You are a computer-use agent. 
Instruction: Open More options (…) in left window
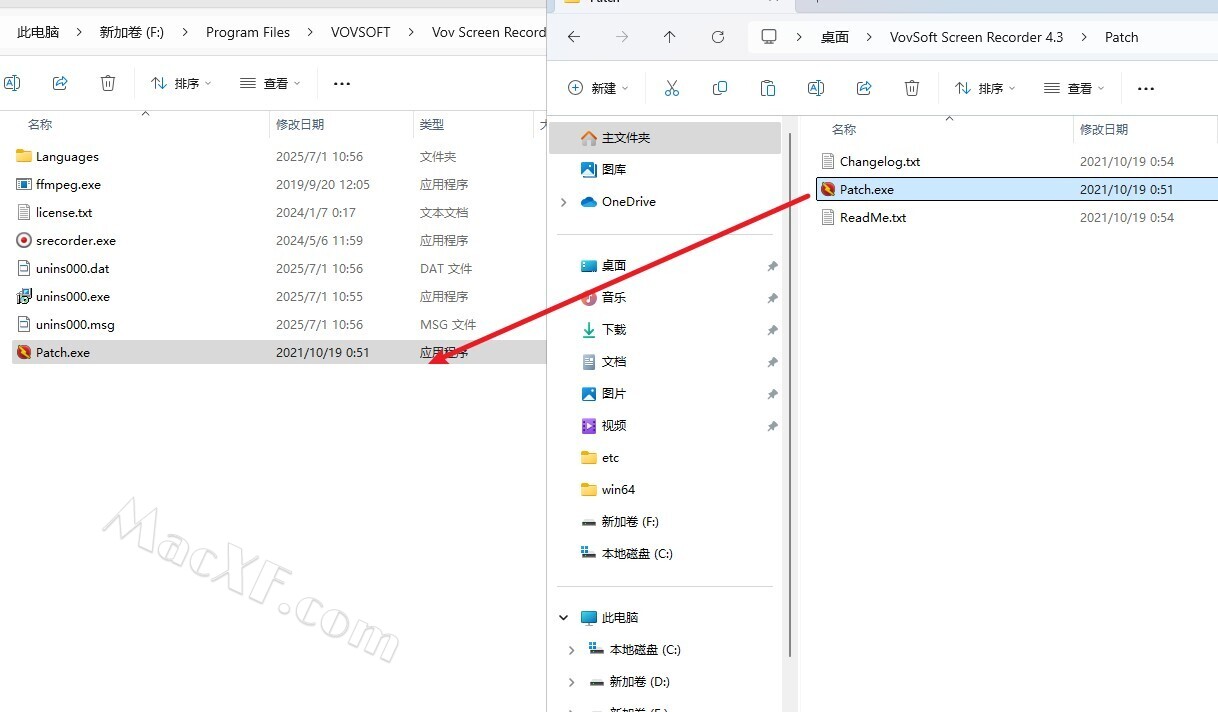(x=342, y=83)
